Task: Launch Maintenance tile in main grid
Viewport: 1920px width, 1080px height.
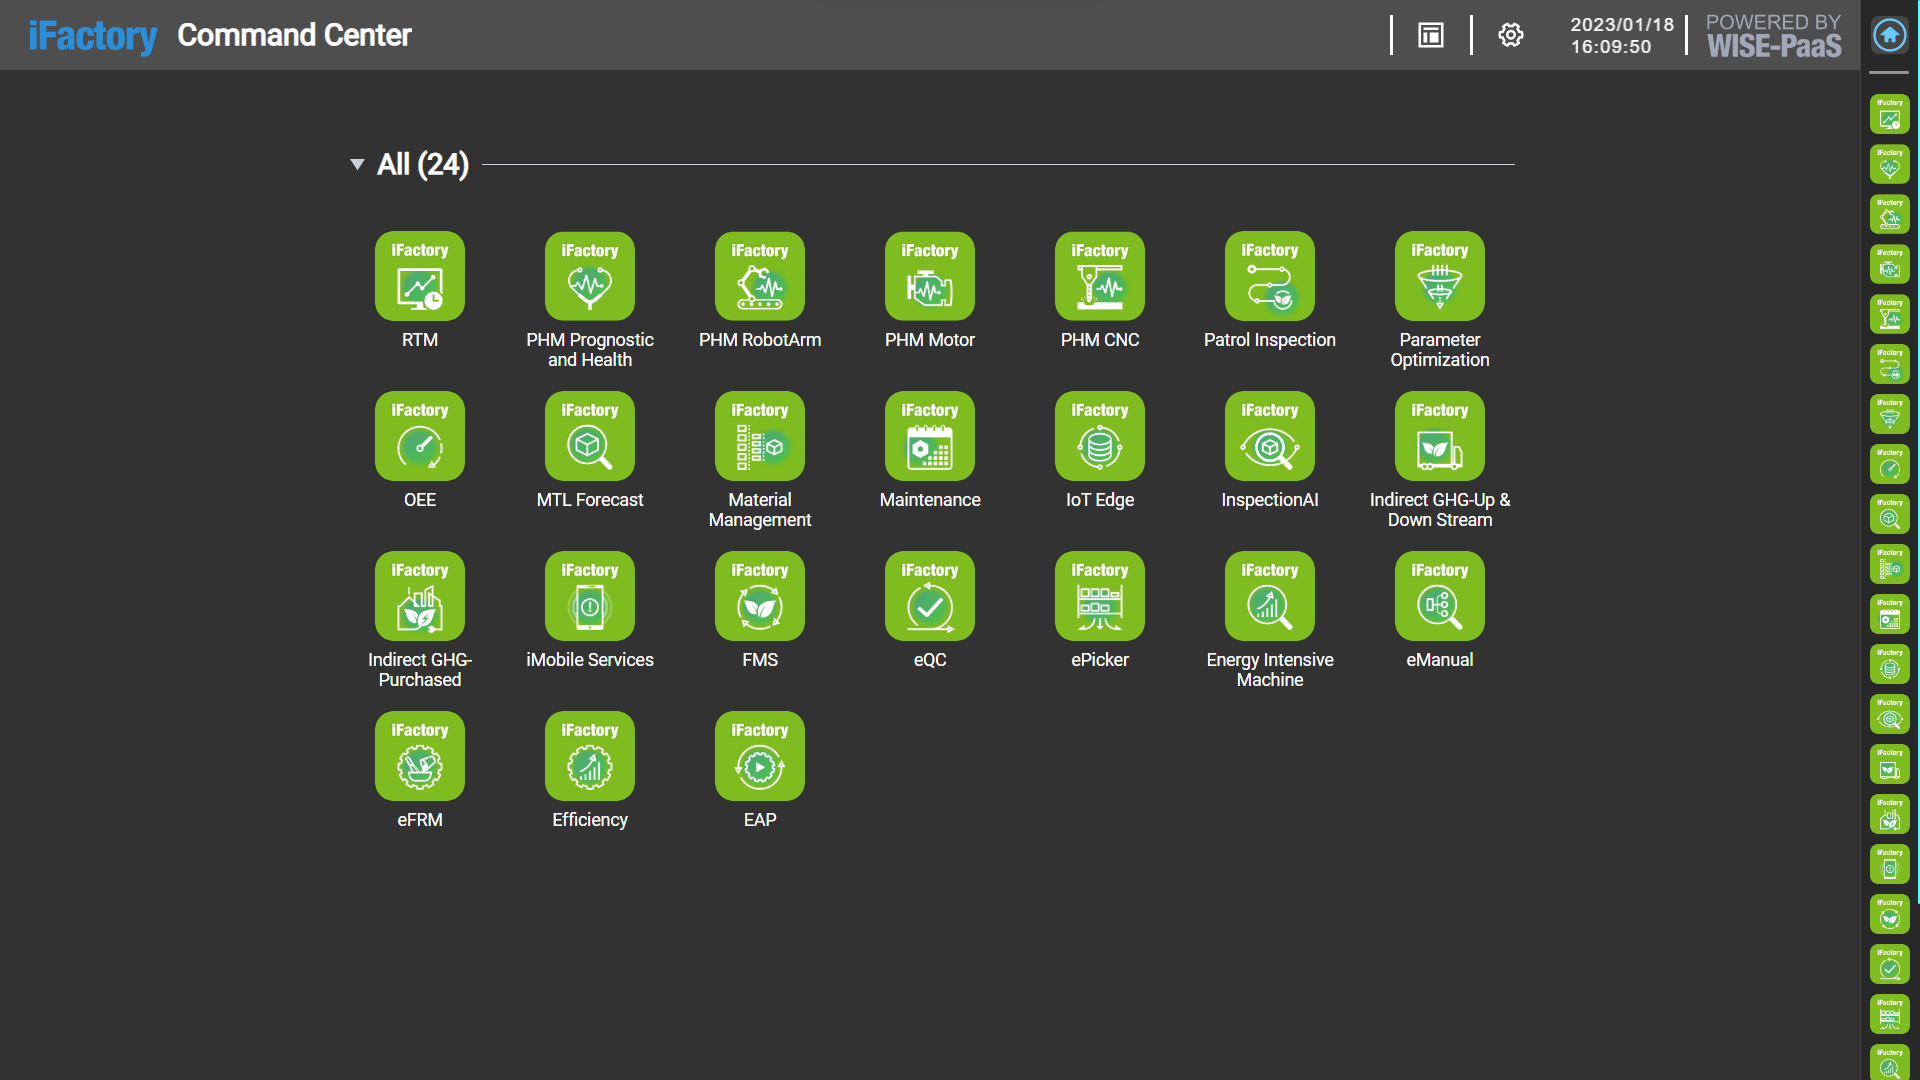Action: (930, 436)
